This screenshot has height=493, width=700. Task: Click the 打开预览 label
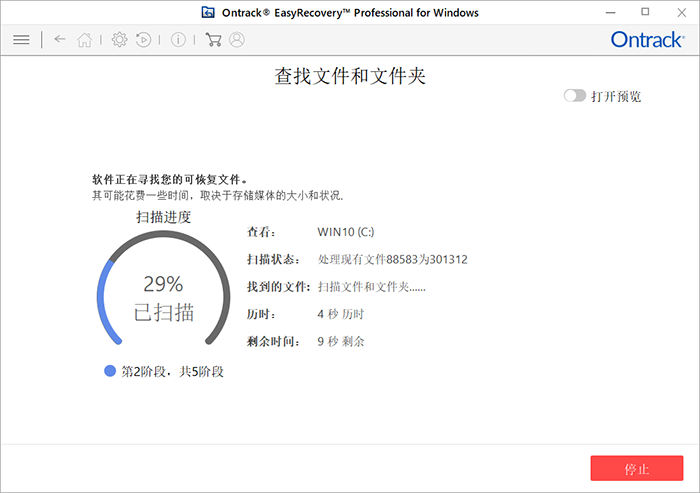(x=616, y=96)
